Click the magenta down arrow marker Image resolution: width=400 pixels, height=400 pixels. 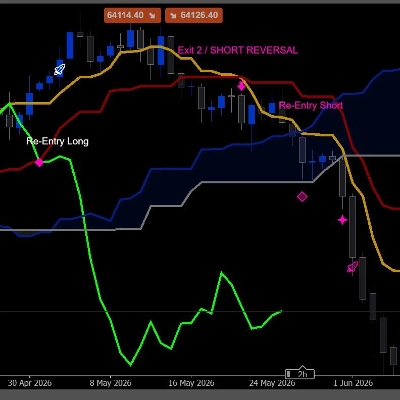pyautogui.click(x=241, y=86)
